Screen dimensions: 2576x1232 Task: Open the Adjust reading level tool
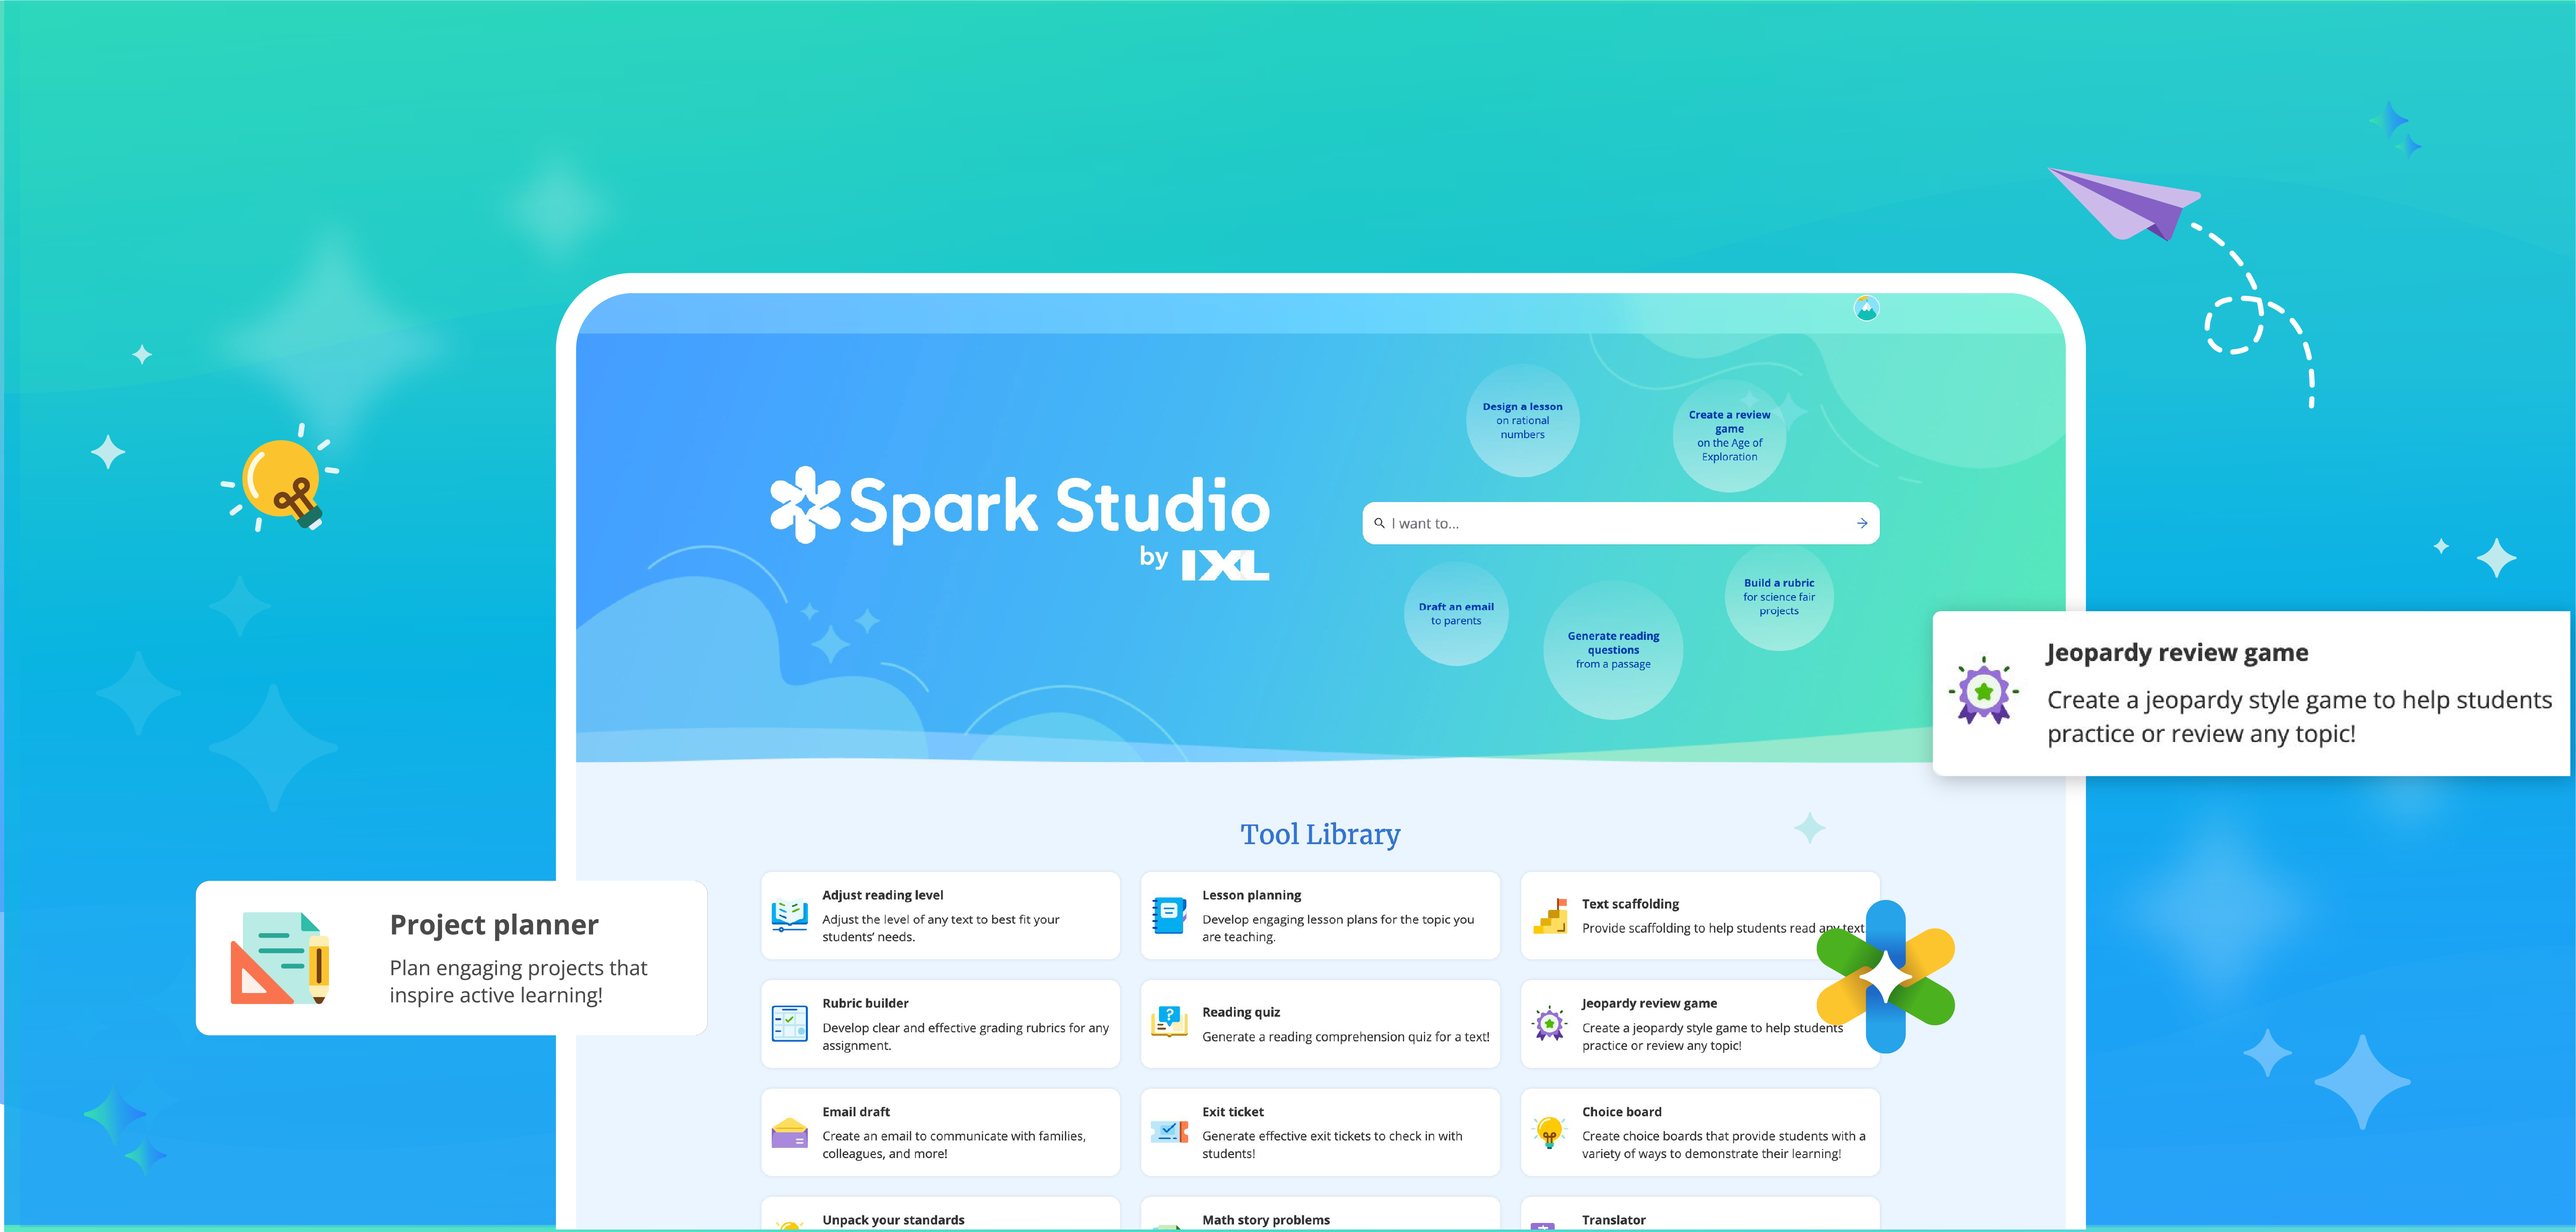[x=941, y=915]
